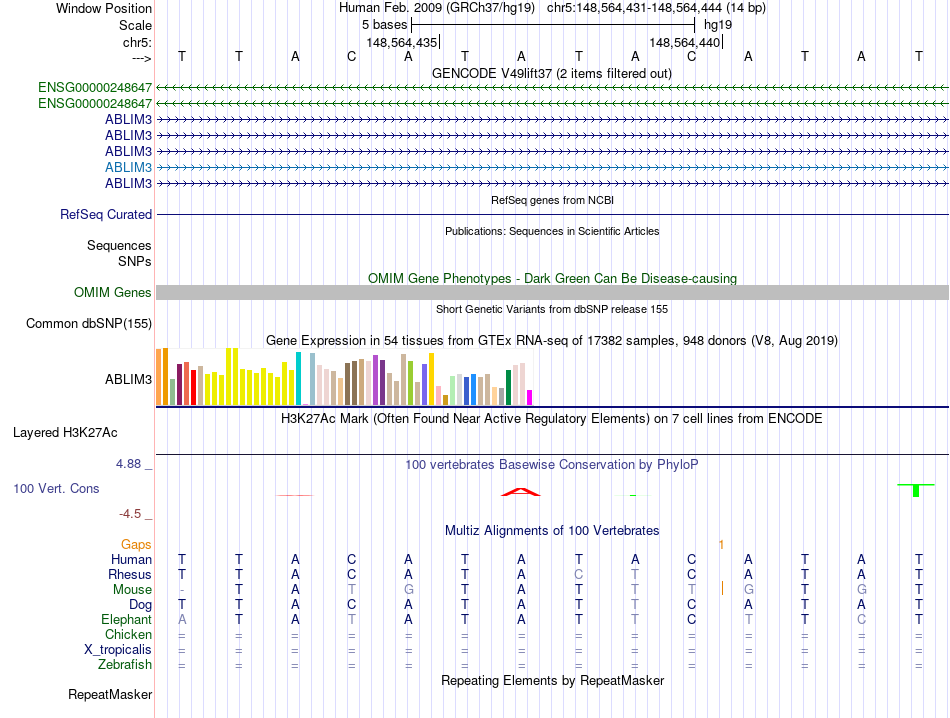Viewport: 950px width, 718px height.
Task: Click the SNPs track label
Action: coord(135,261)
